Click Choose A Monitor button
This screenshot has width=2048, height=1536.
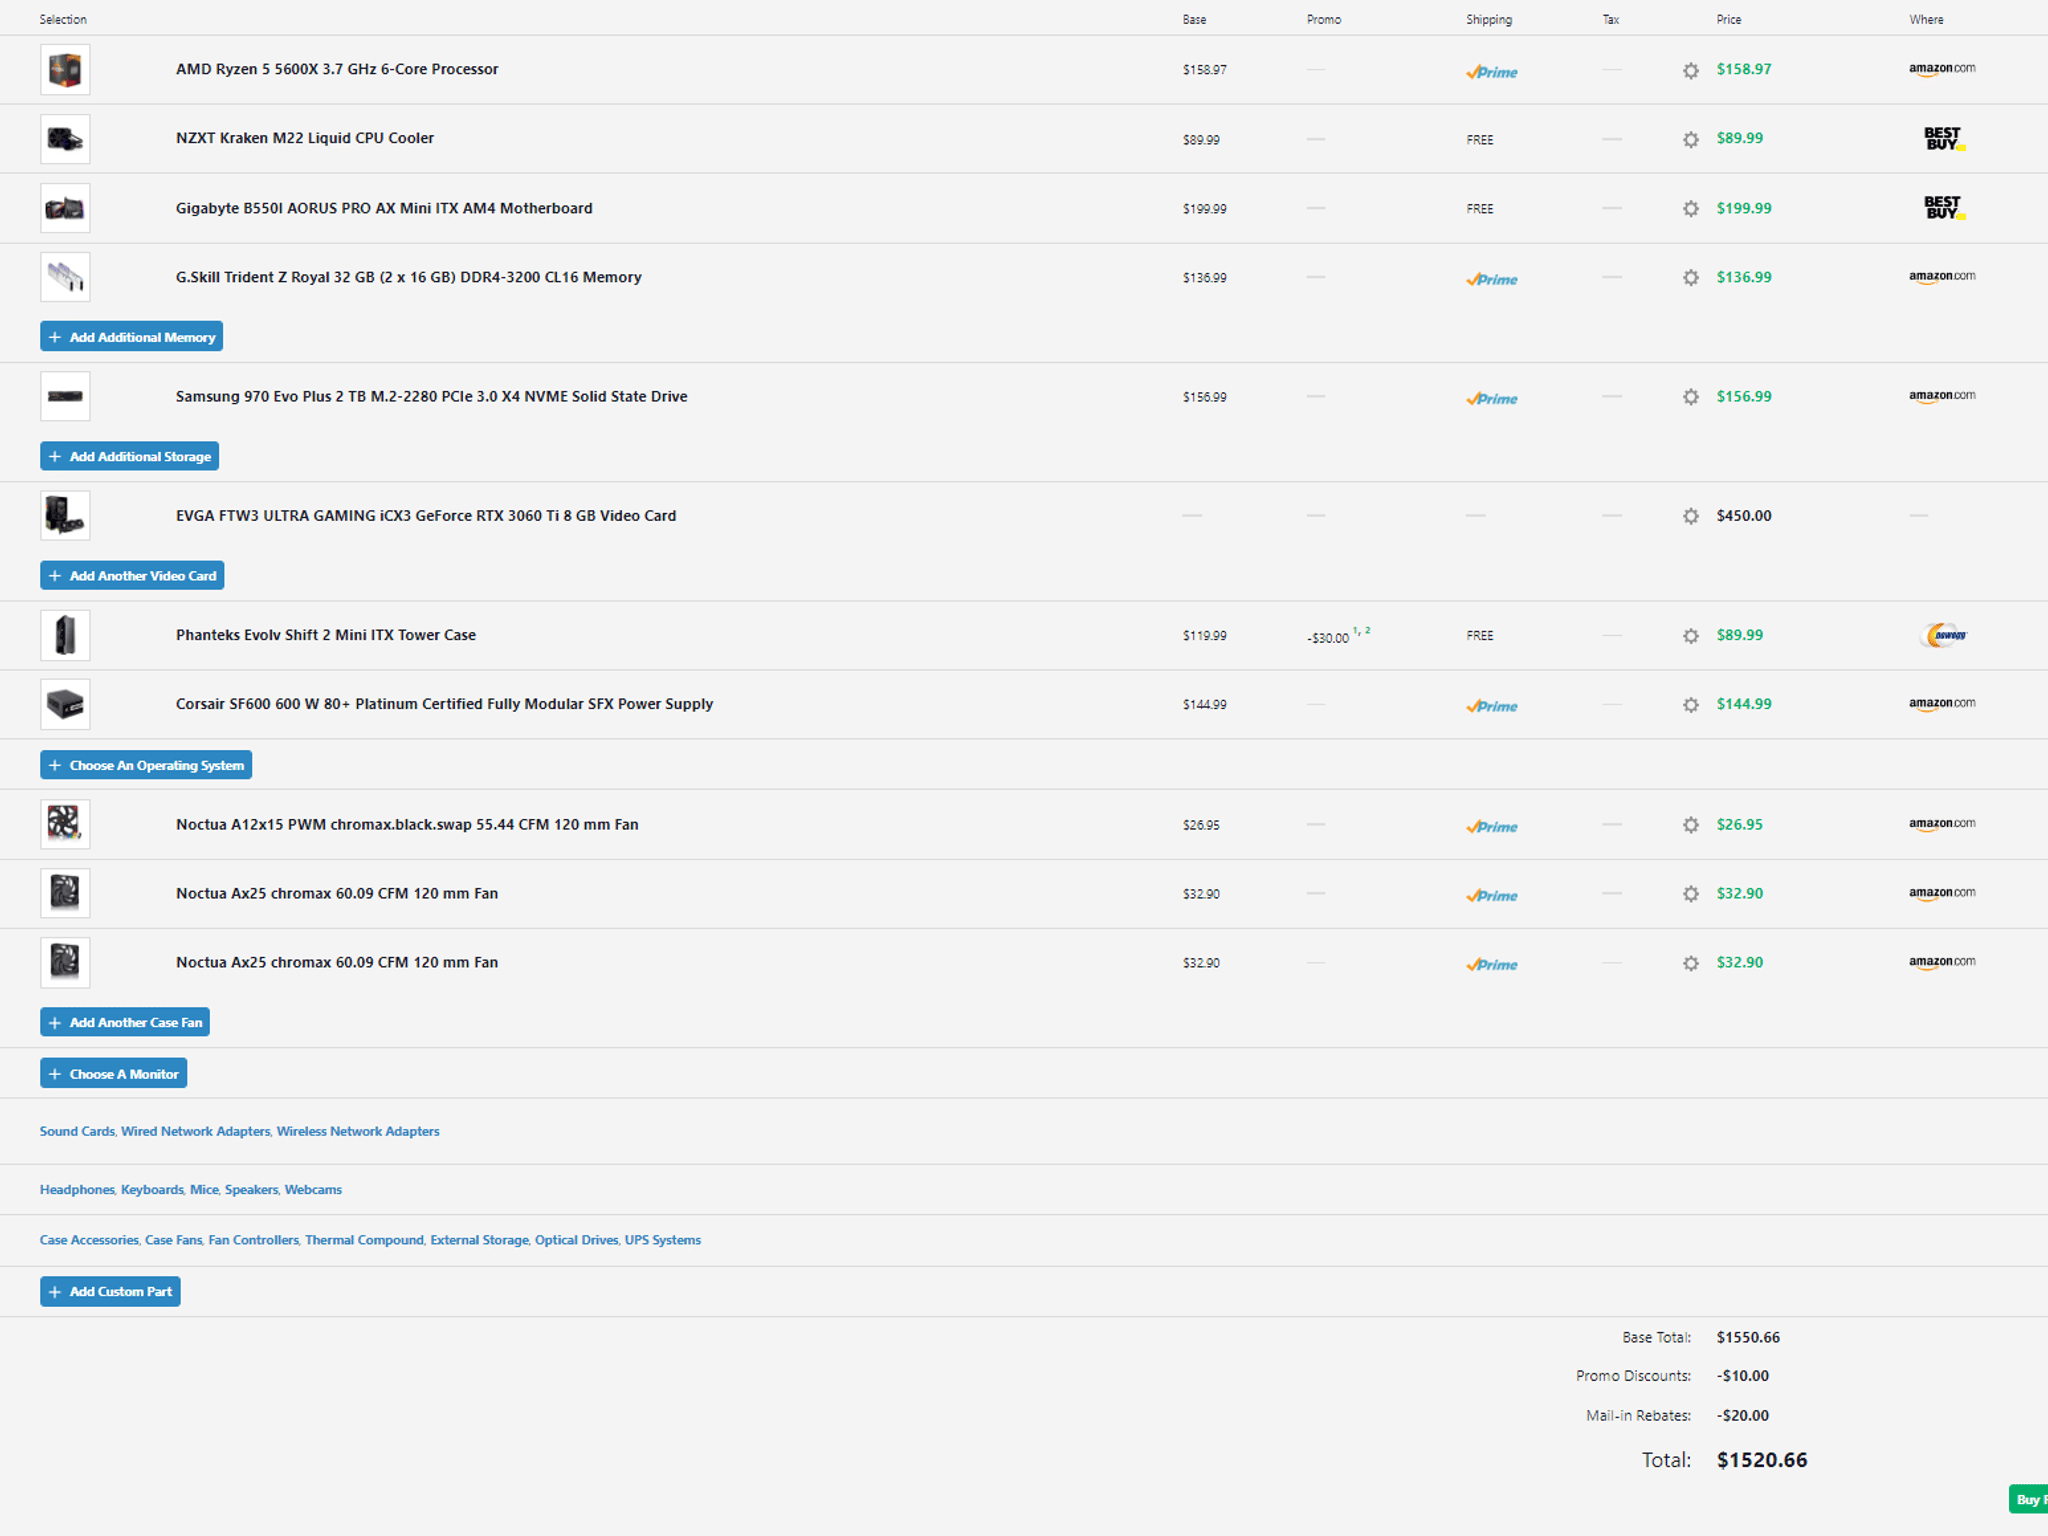(x=113, y=1074)
